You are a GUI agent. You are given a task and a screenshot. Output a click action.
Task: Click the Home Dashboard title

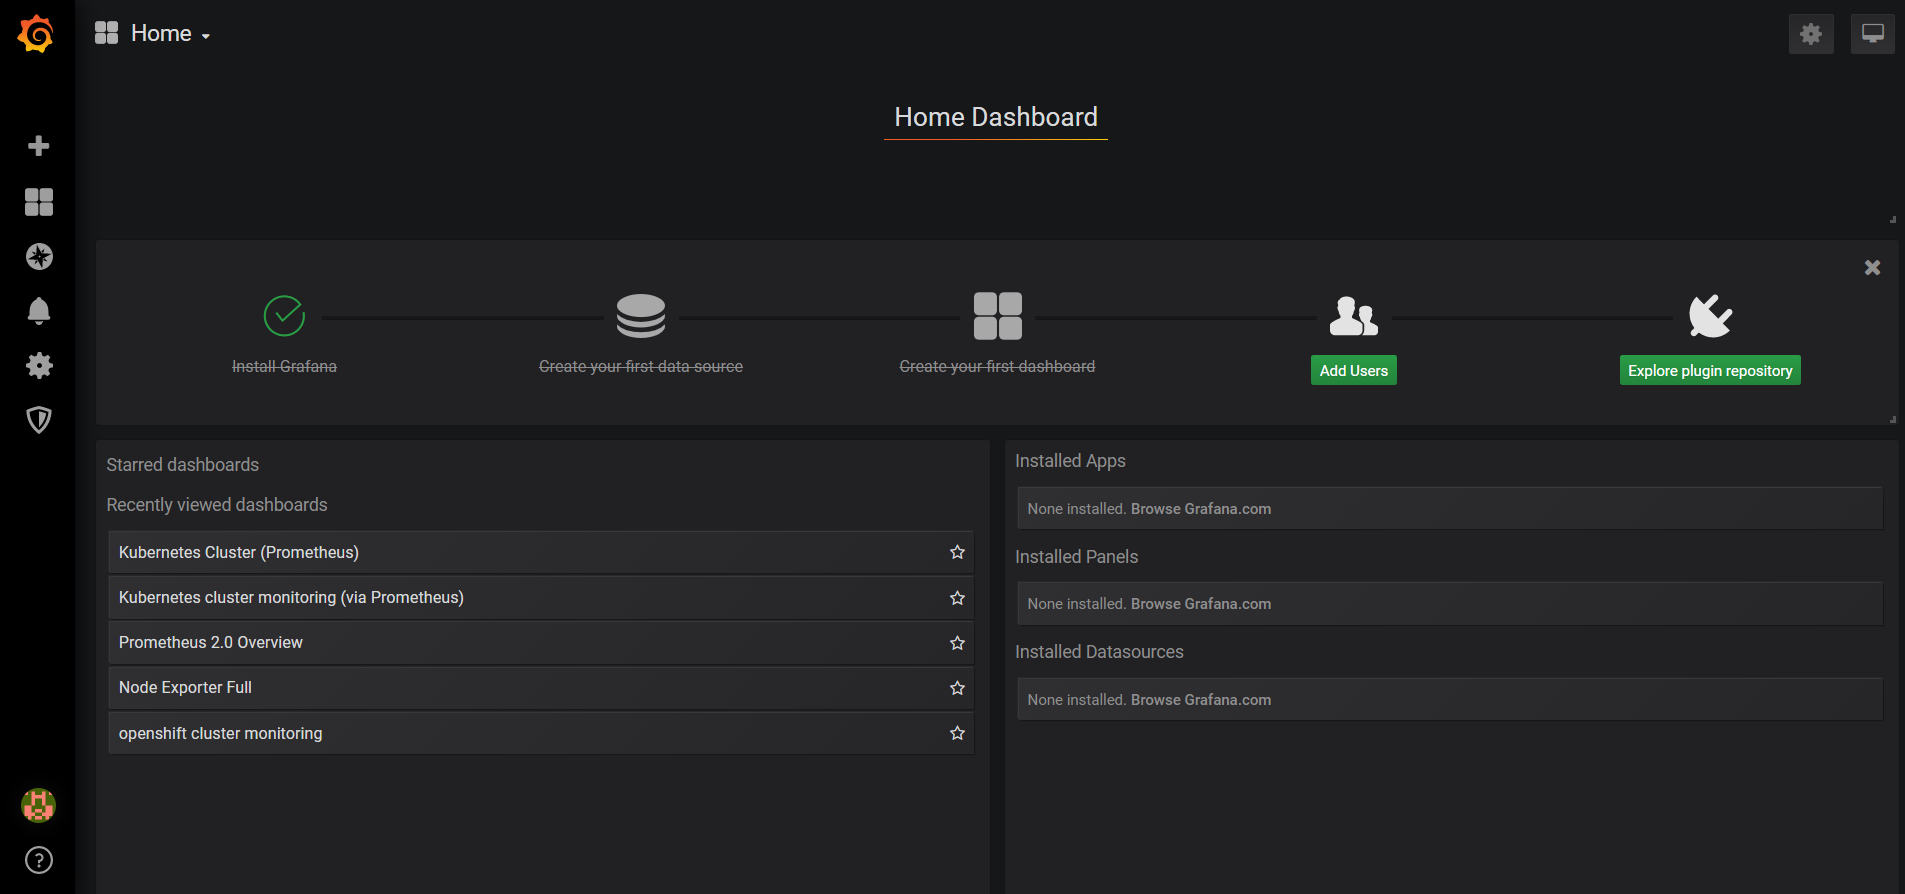[996, 117]
